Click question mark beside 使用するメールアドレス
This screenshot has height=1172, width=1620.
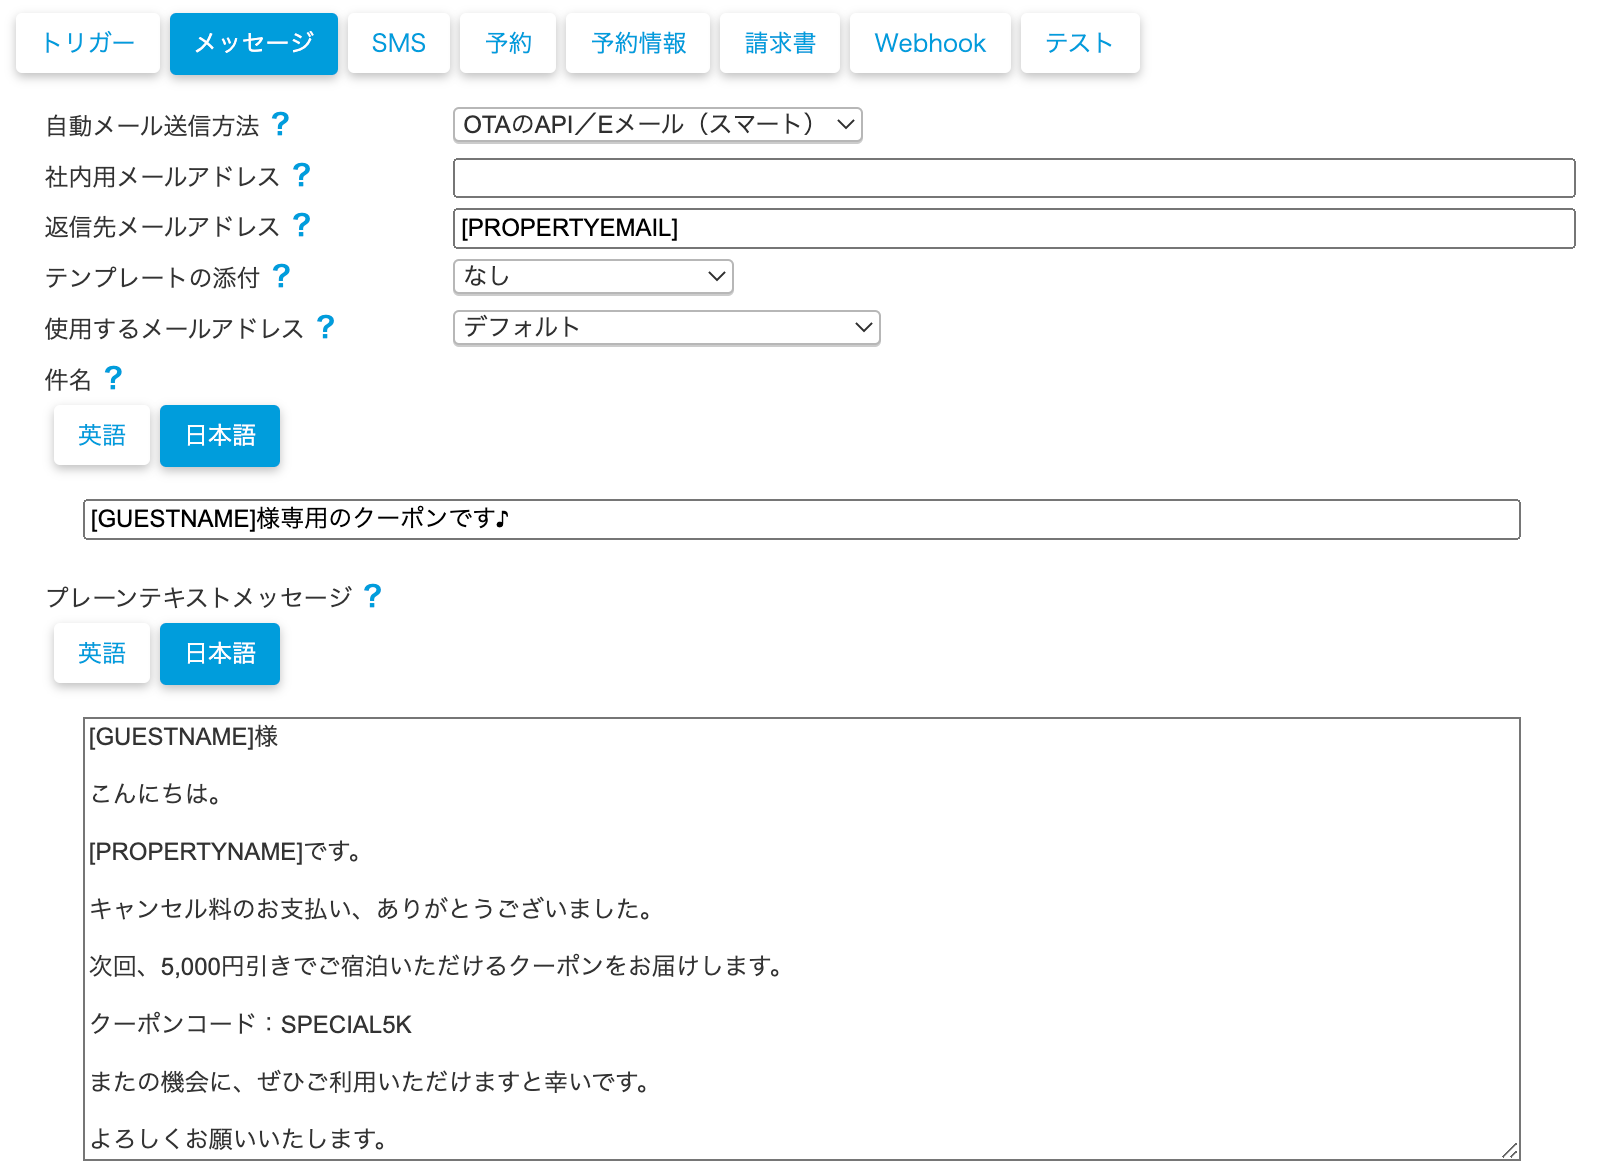(325, 327)
